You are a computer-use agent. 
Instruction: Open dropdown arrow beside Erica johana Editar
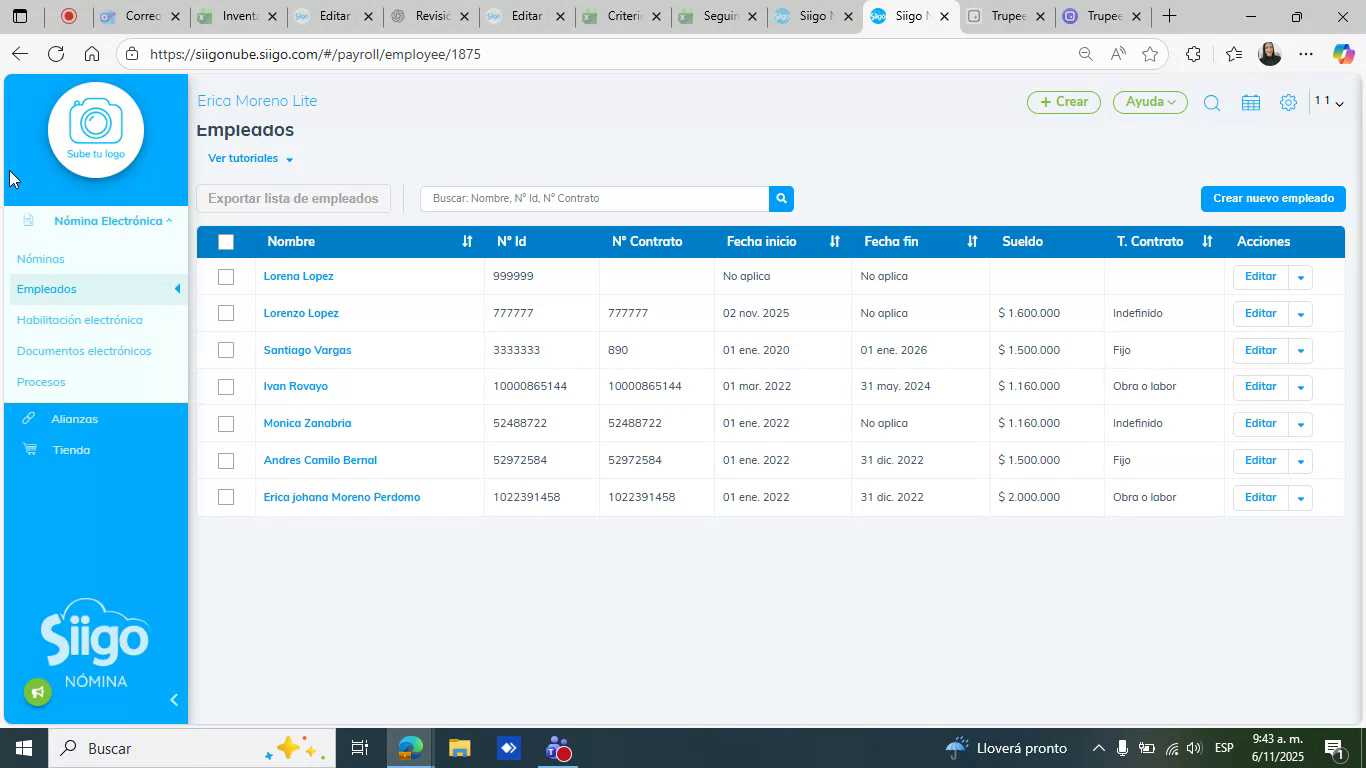pos(1300,498)
